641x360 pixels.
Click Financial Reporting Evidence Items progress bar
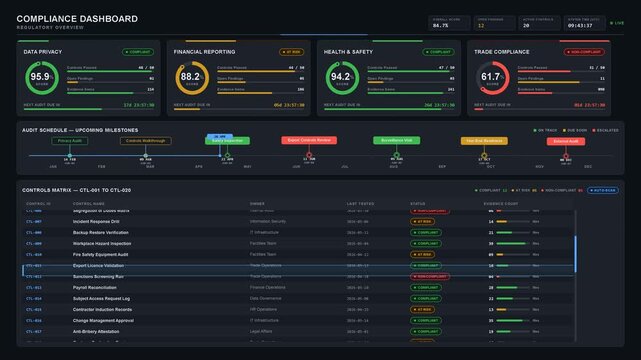260,93
